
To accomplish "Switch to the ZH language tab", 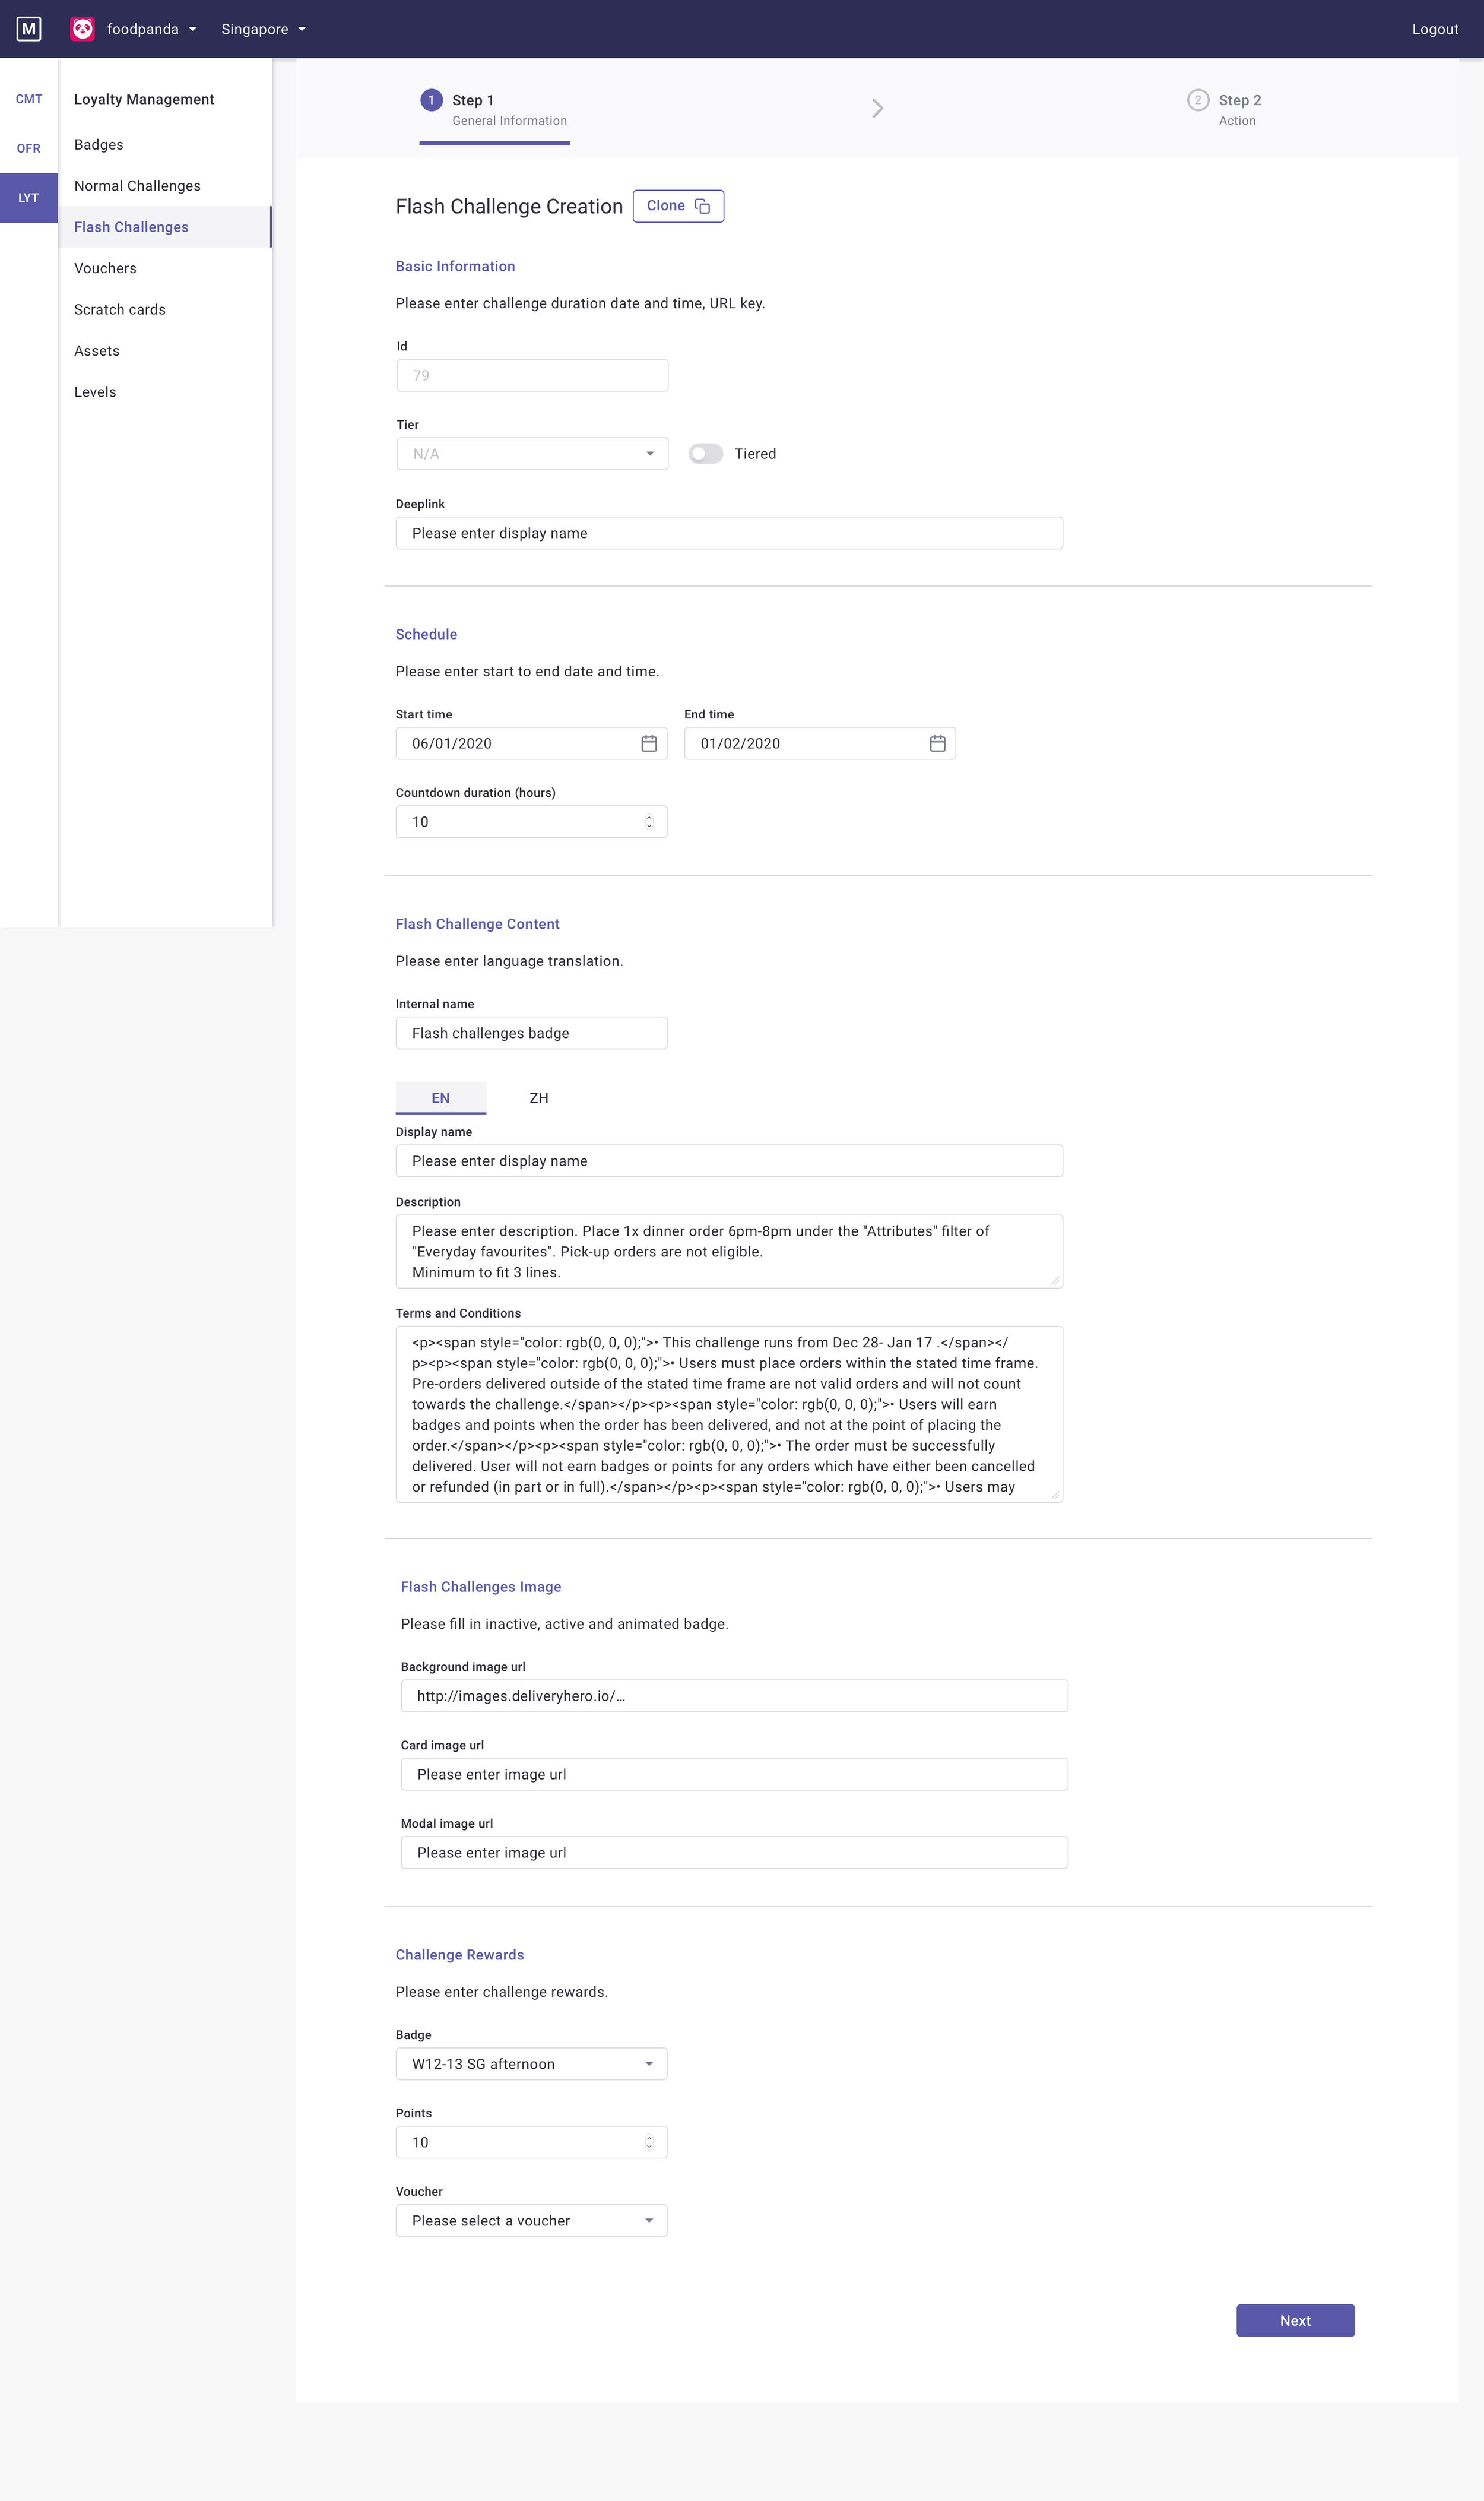I will pyautogui.click(x=539, y=1098).
